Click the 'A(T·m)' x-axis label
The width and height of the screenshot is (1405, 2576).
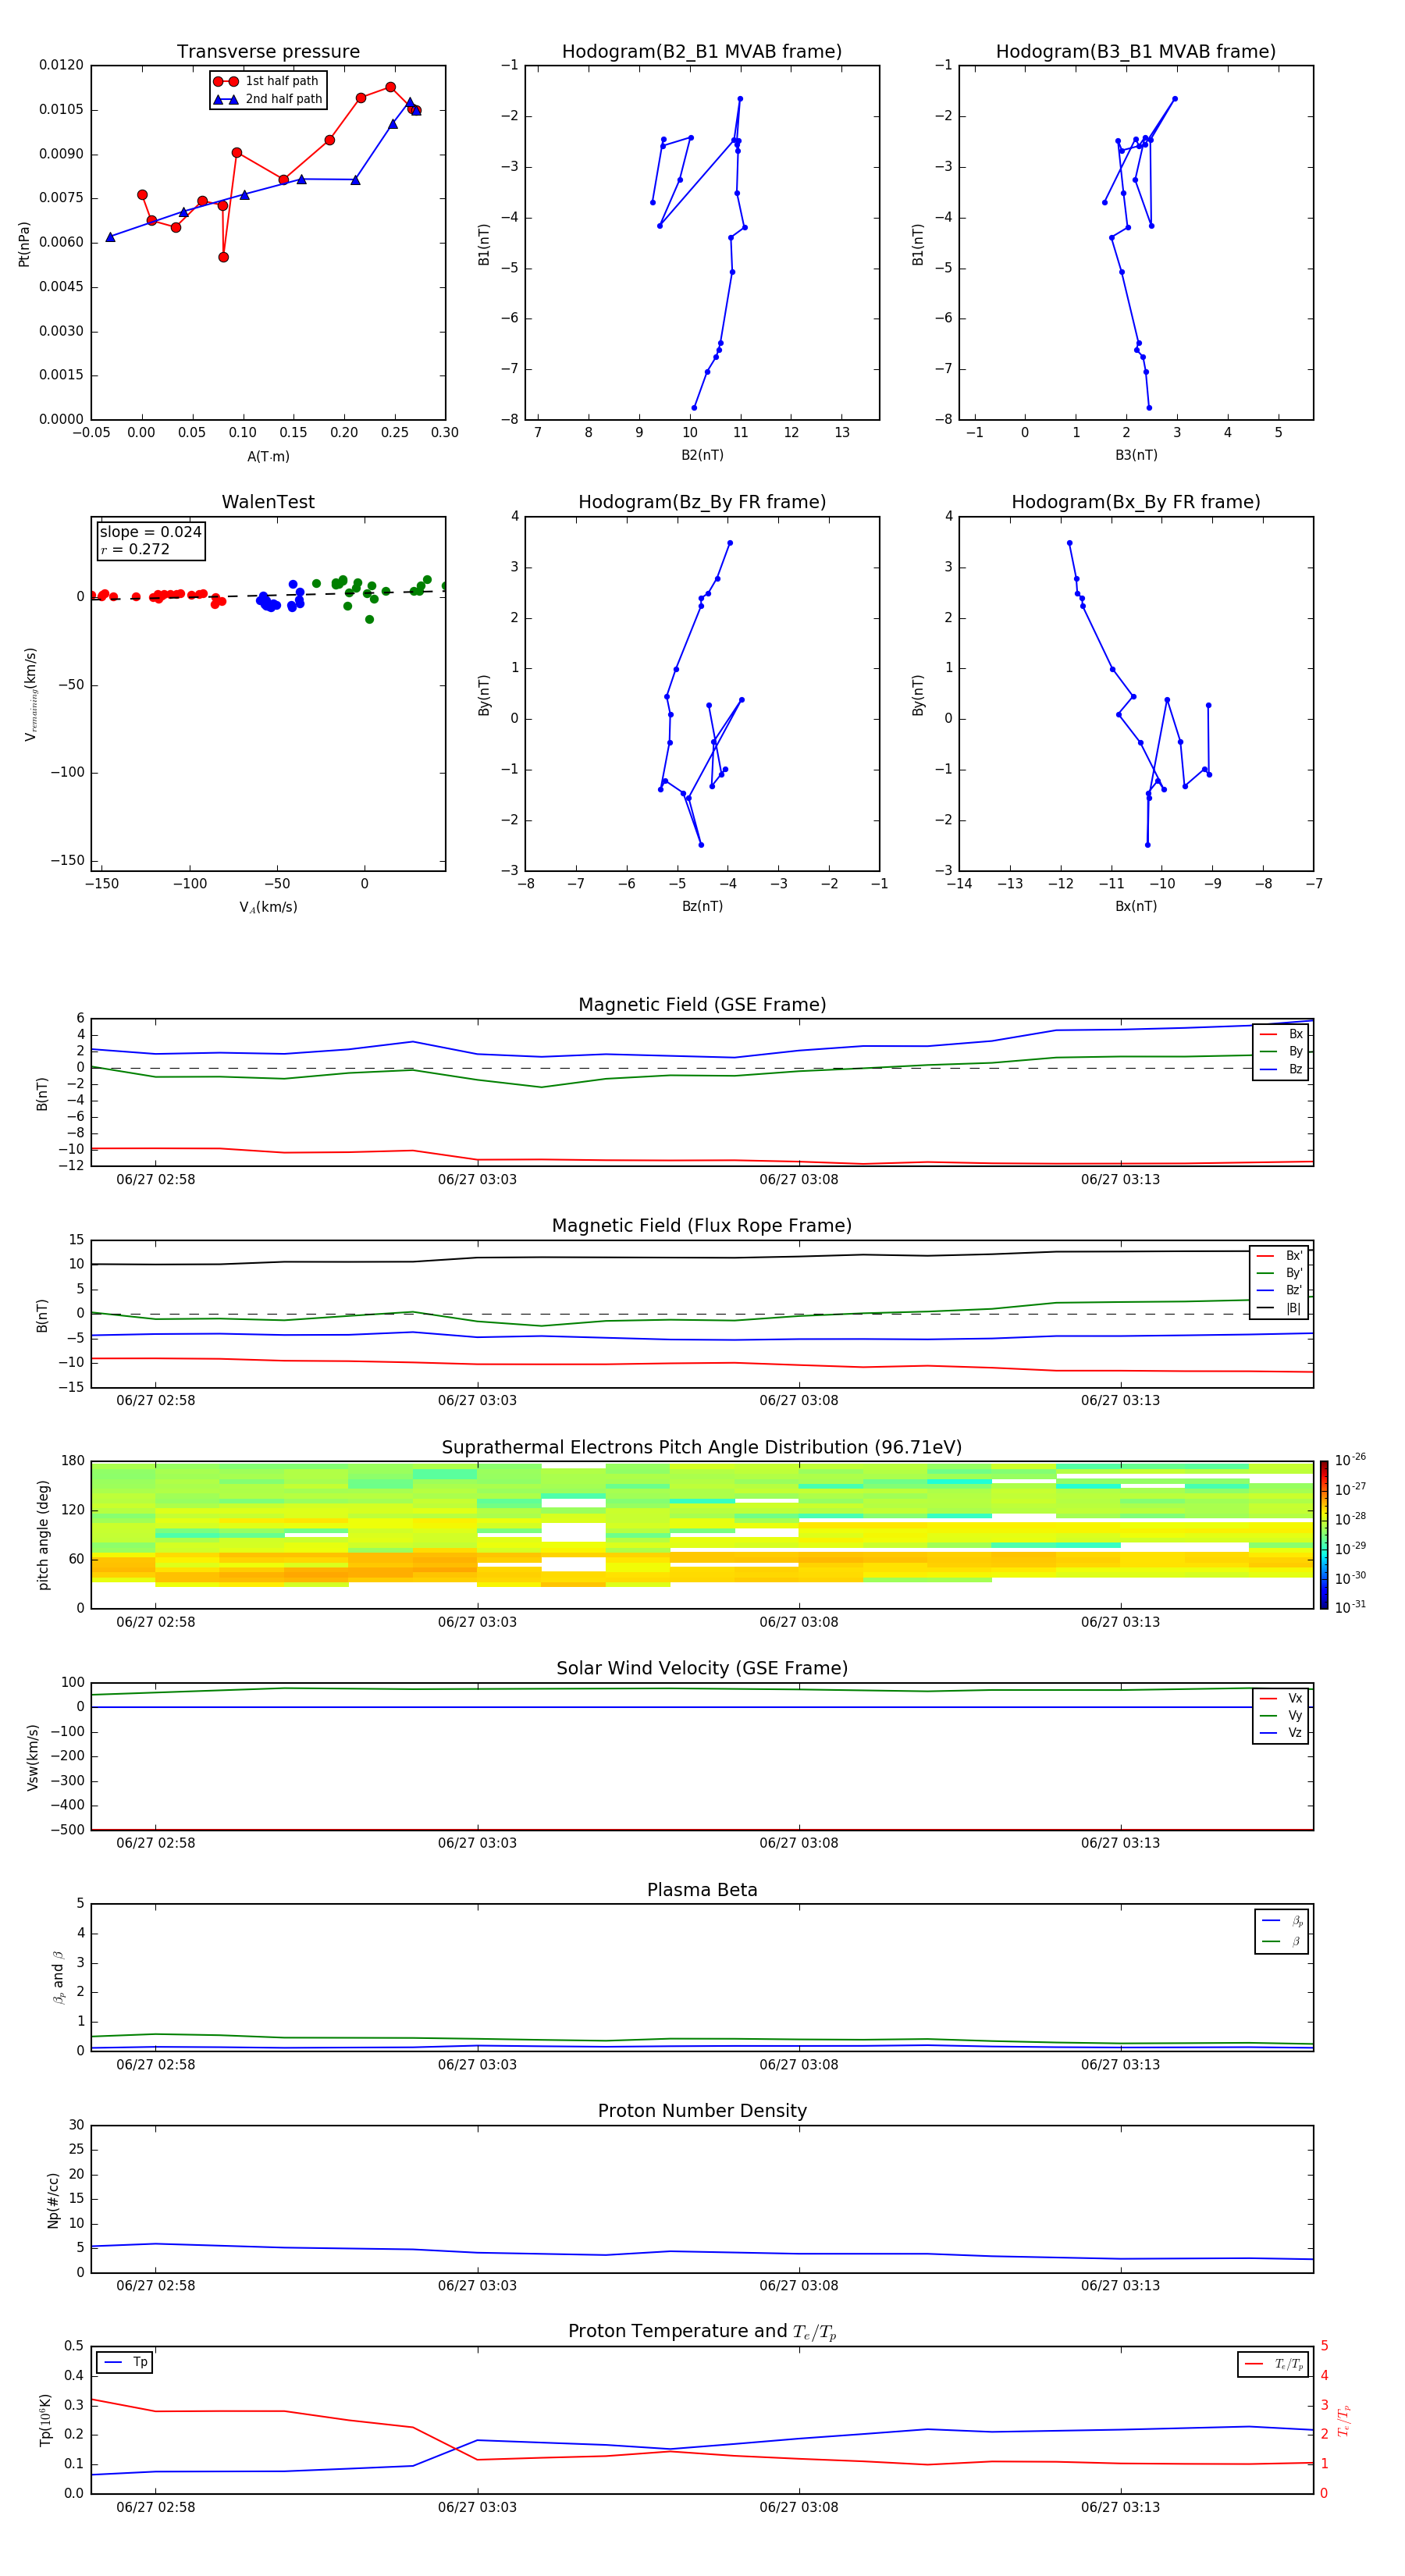(268, 457)
